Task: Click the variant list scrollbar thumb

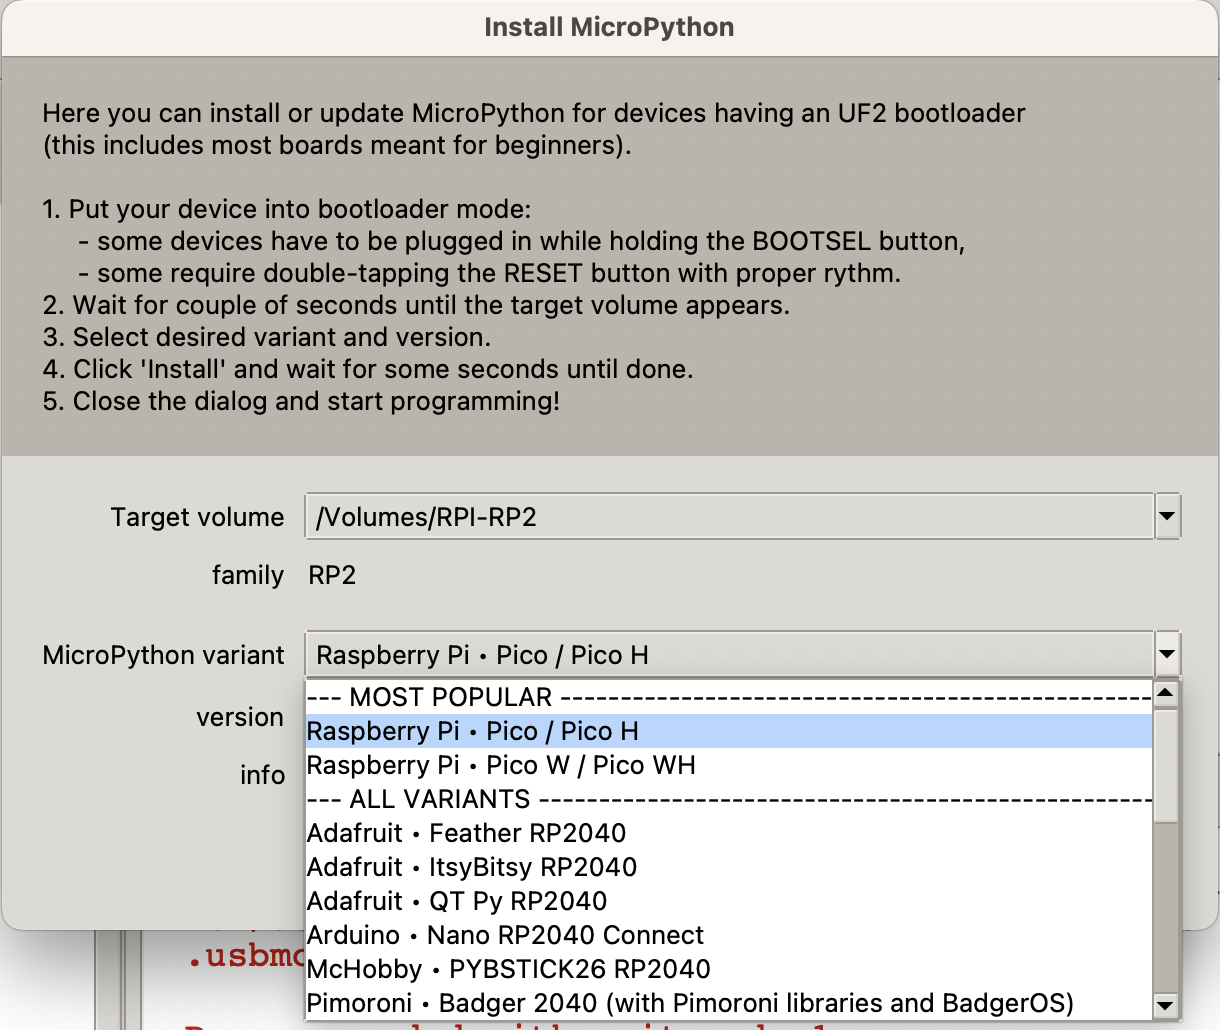Action: [1166, 765]
